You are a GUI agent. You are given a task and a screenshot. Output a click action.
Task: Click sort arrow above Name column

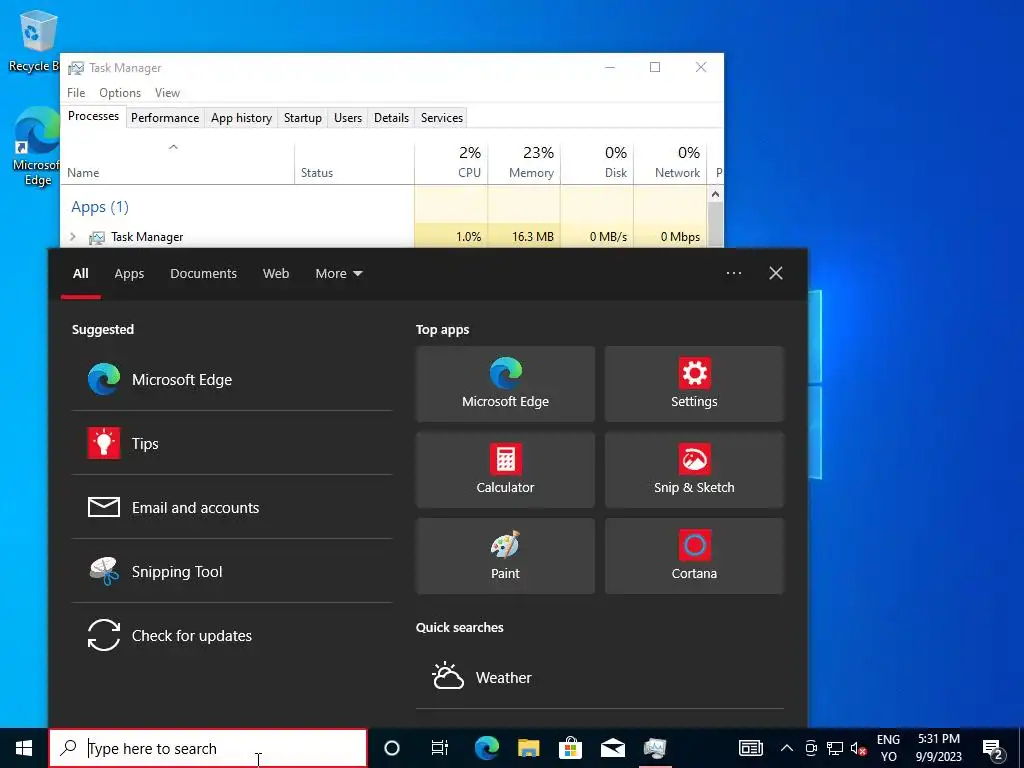(x=173, y=148)
